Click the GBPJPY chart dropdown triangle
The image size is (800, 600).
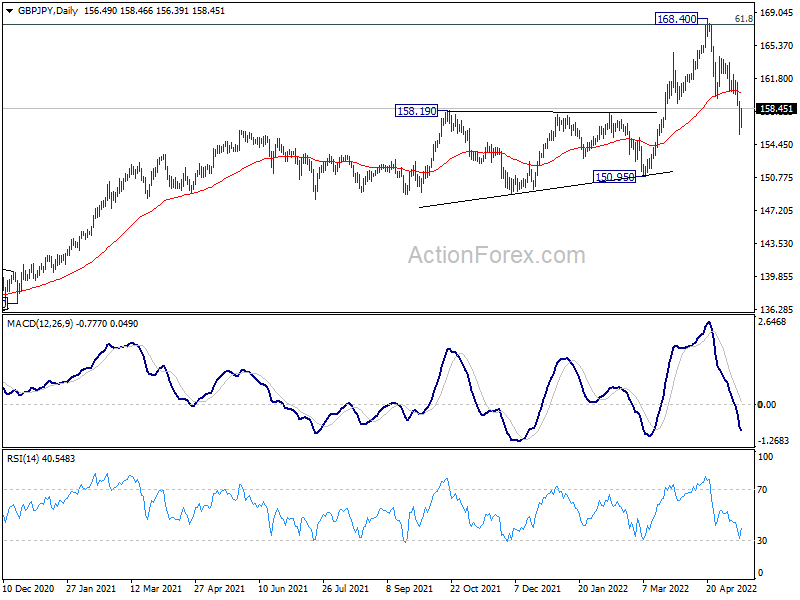tap(9, 11)
